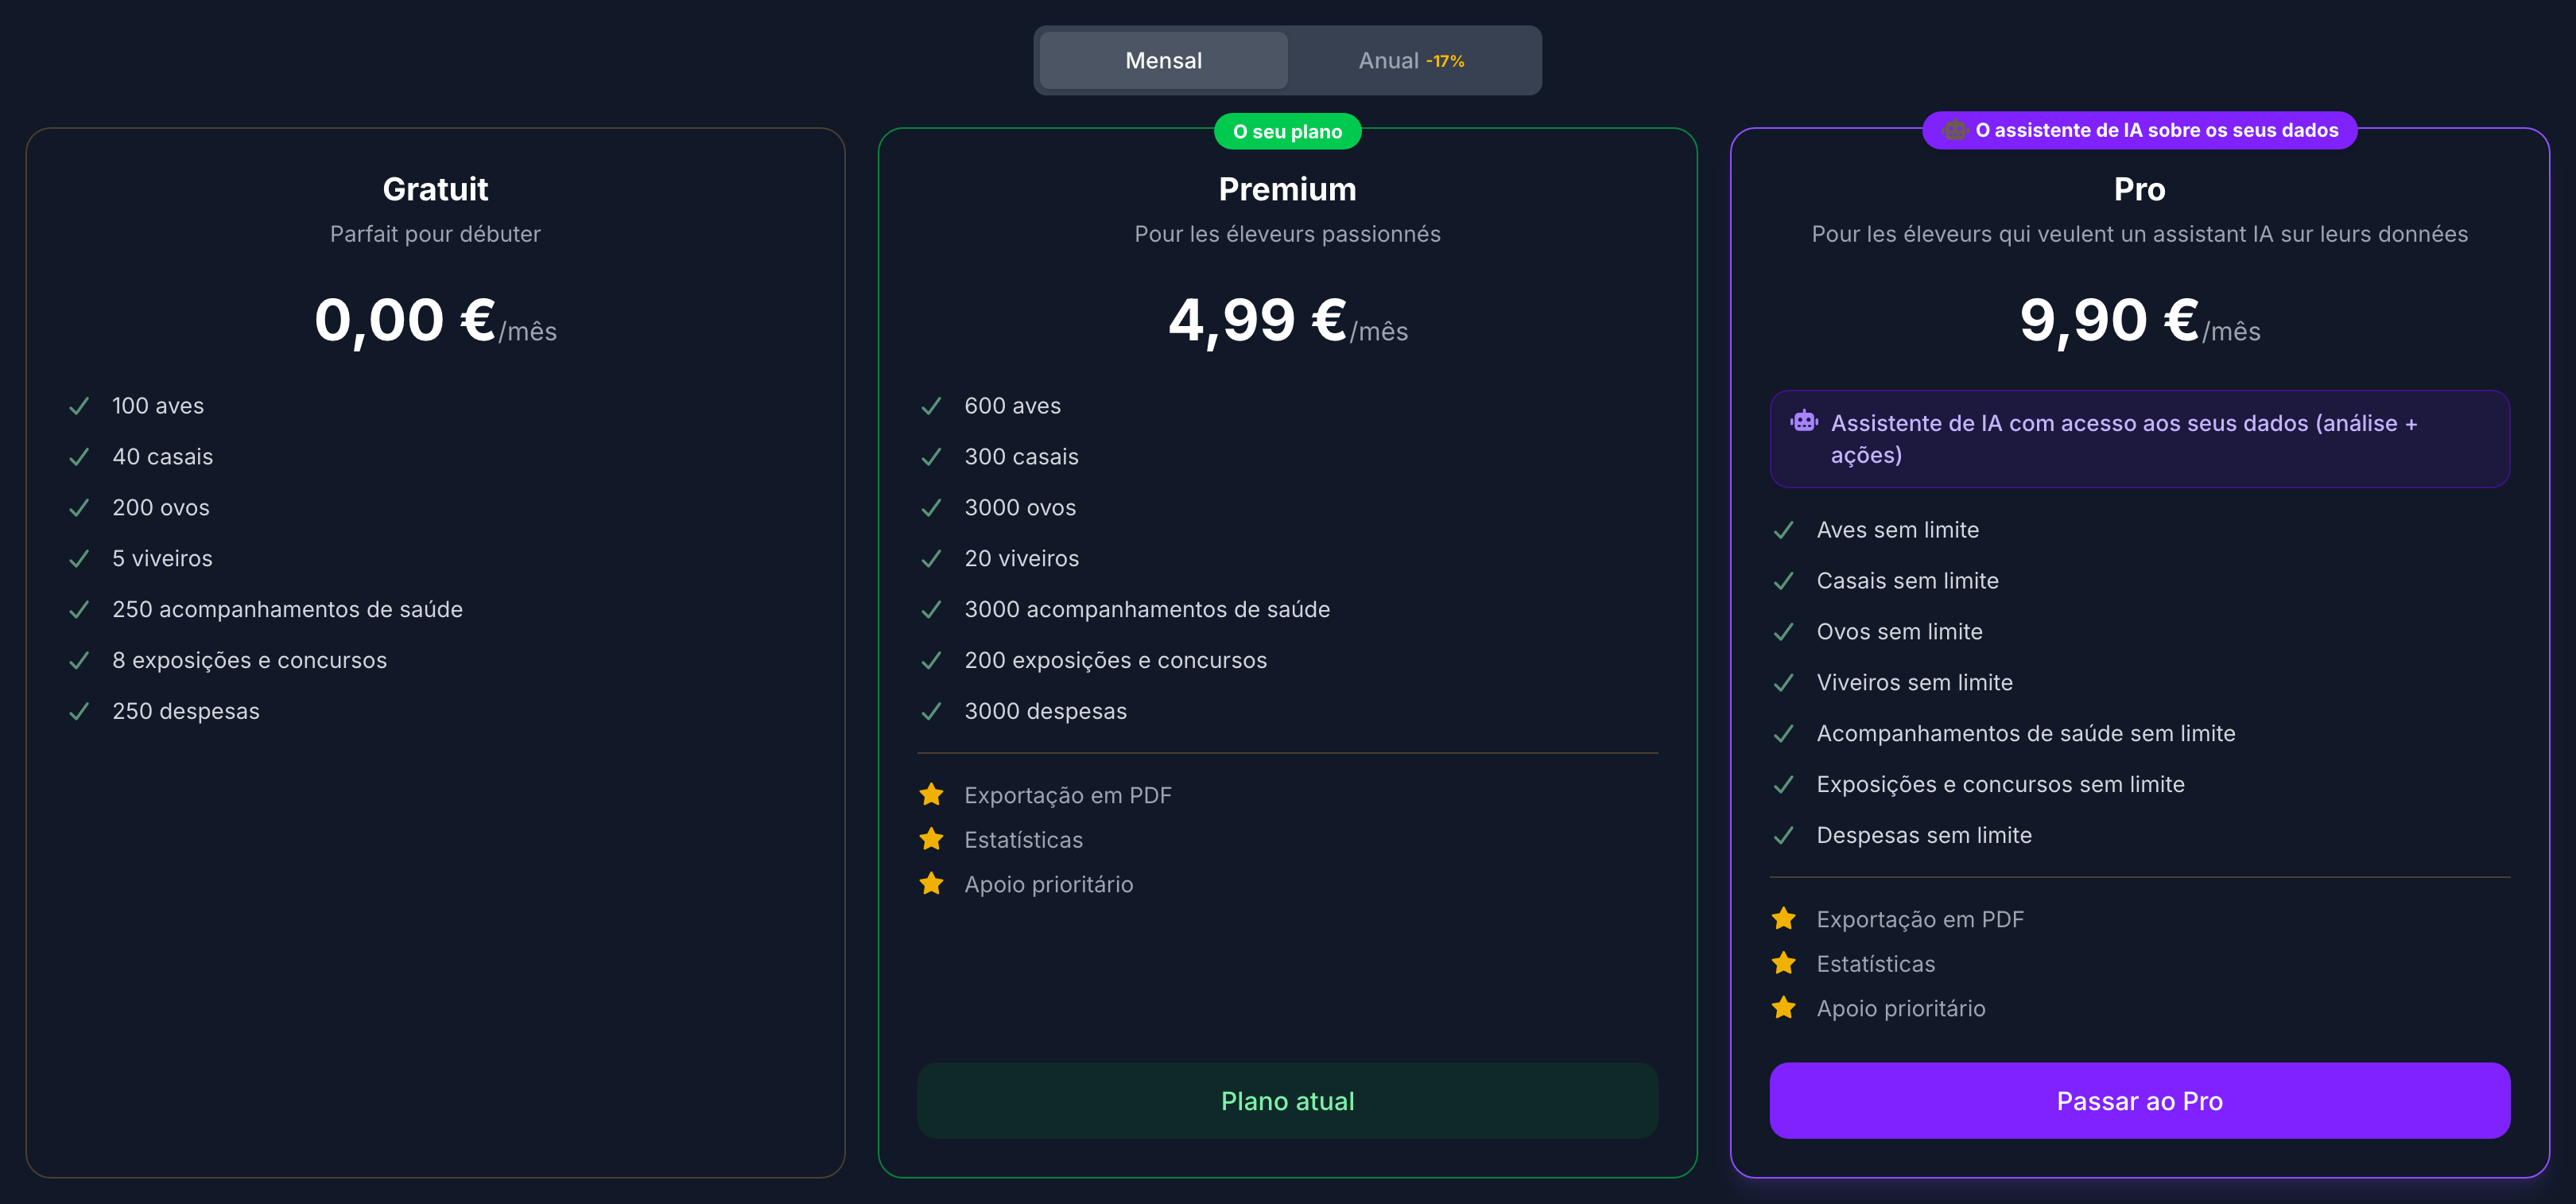Click '3000 despesas' feature text
Screen dimensions: 2576x1204
tap(1045, 711)
